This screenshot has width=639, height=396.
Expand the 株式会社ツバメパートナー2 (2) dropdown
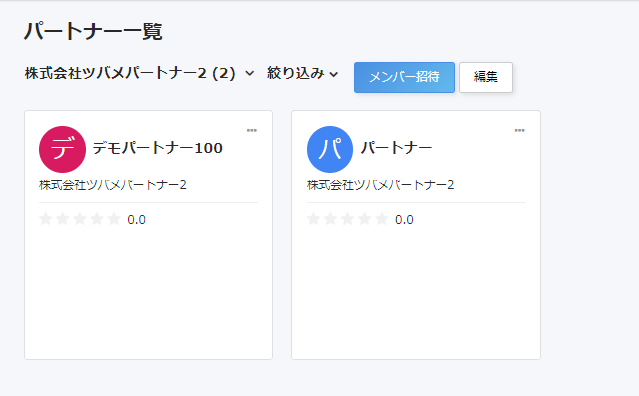pos(139,73)
